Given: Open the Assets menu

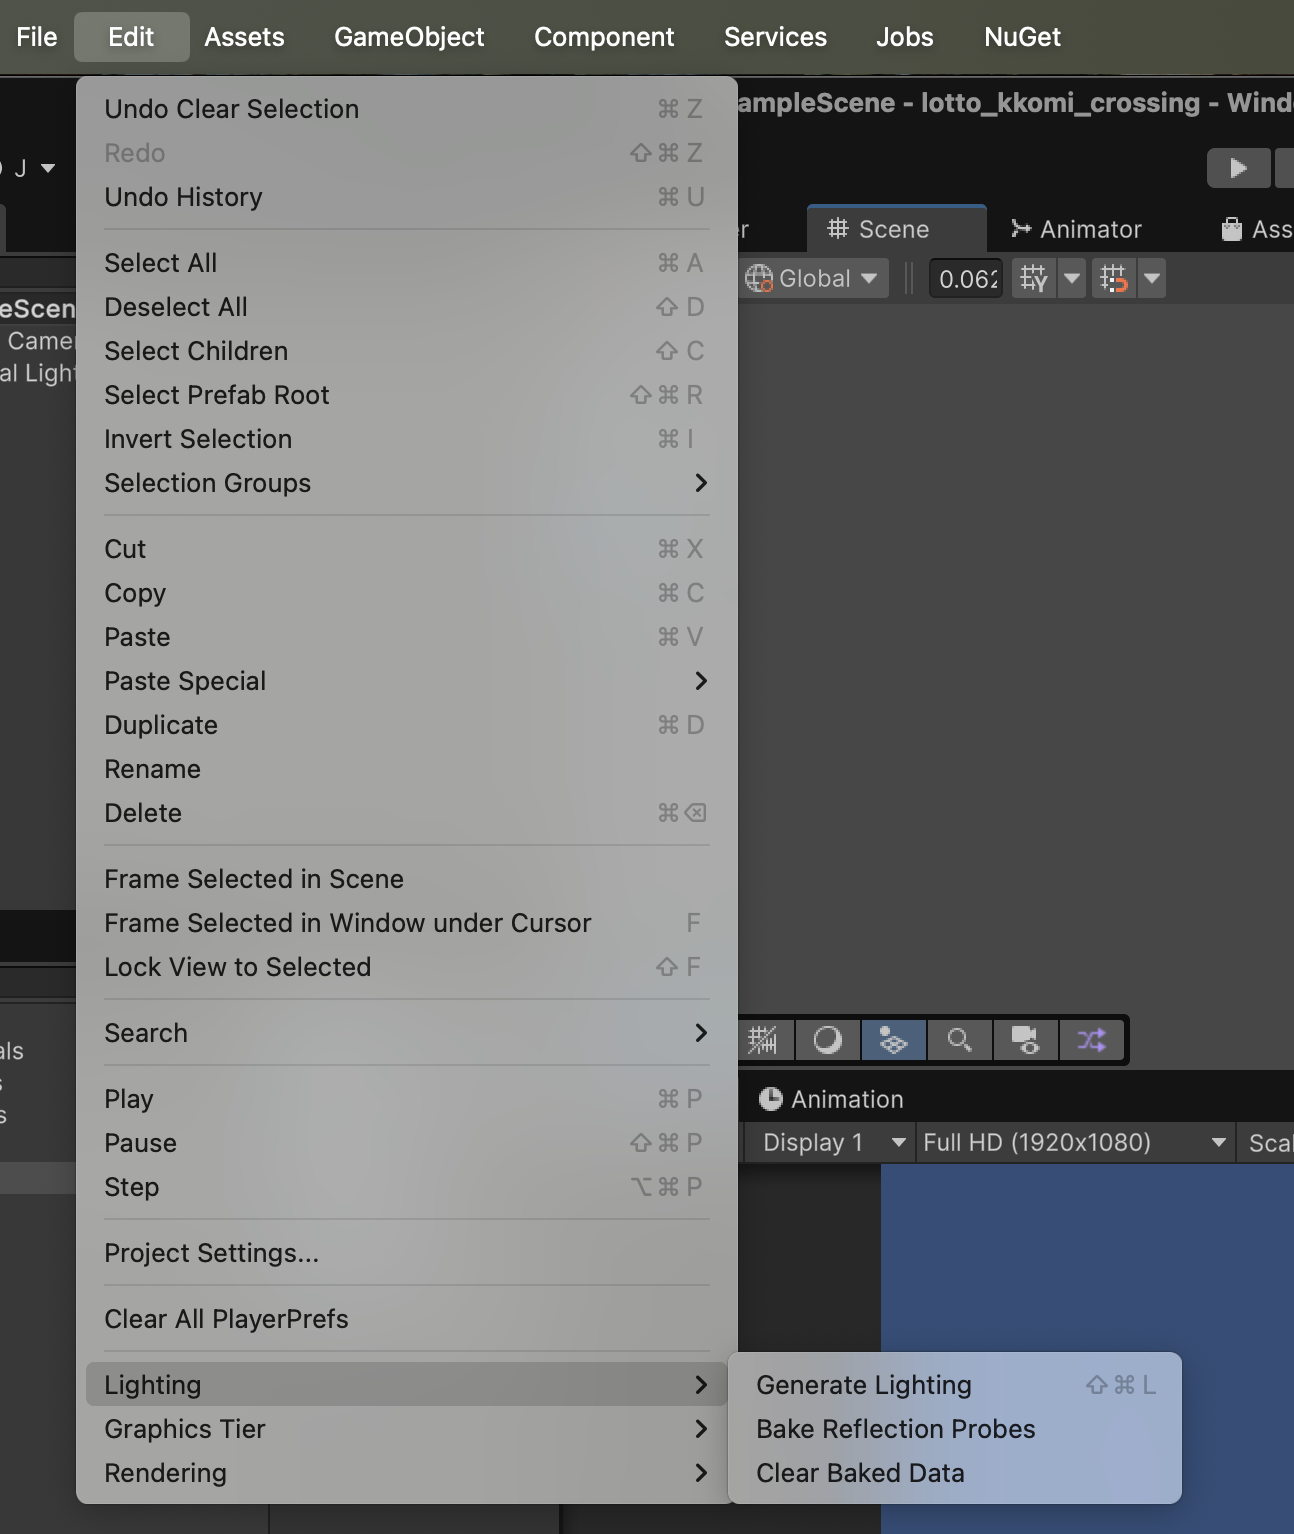Looking at the screenshot, I should coord(244,37).
